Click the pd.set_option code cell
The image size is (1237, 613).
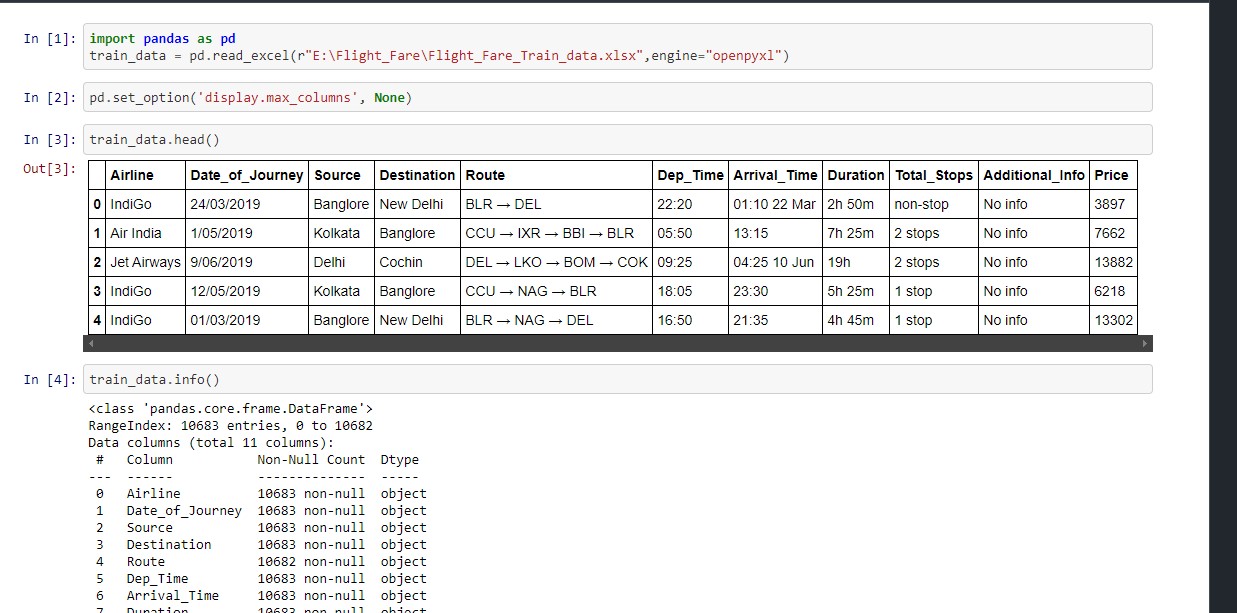618,97
